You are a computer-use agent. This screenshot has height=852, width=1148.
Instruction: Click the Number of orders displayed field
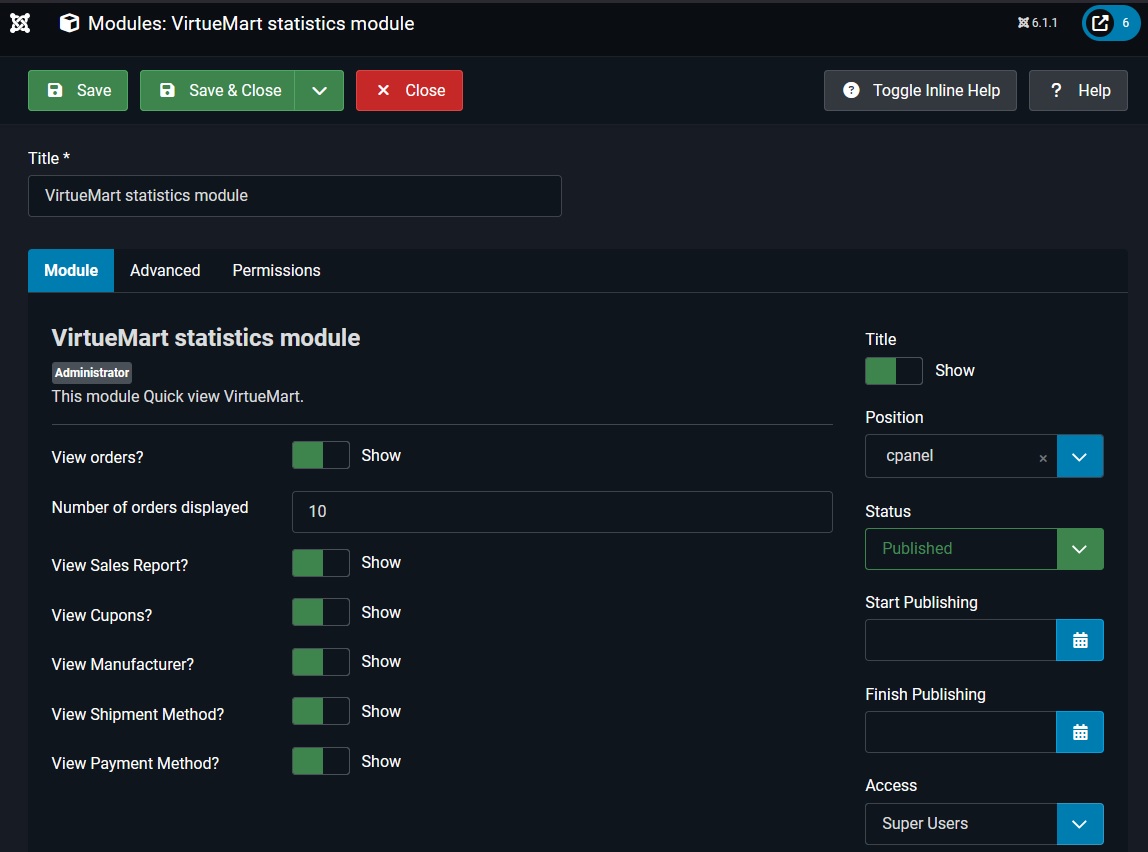(562, 512)
